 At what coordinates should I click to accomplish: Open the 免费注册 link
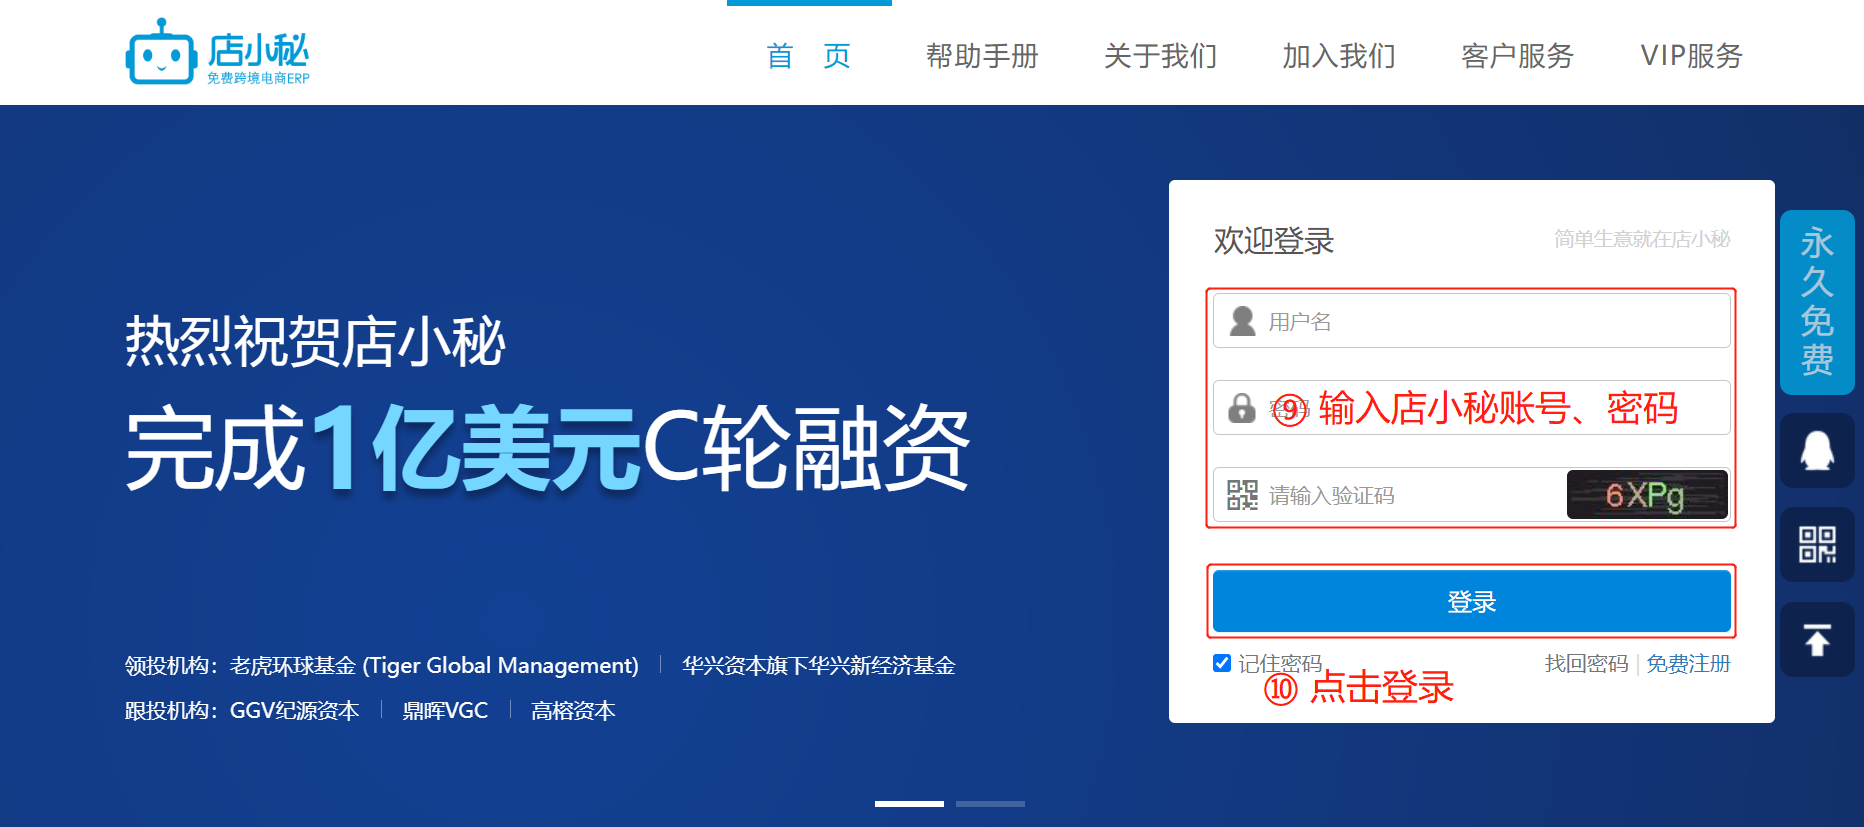click(x=1688, y=664)
